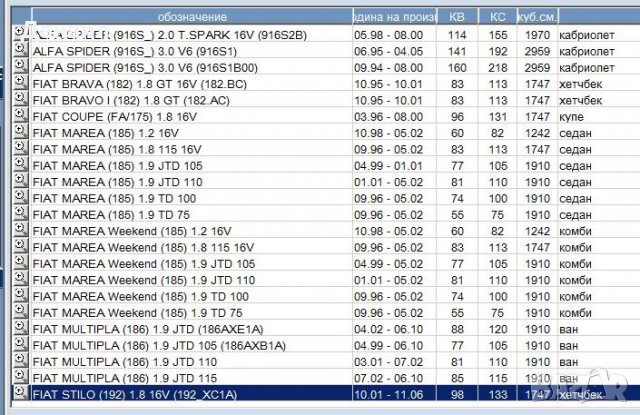
Task: Click magnifier icon next to FIAT BRAVO I (182)
Action: [20, 100]
